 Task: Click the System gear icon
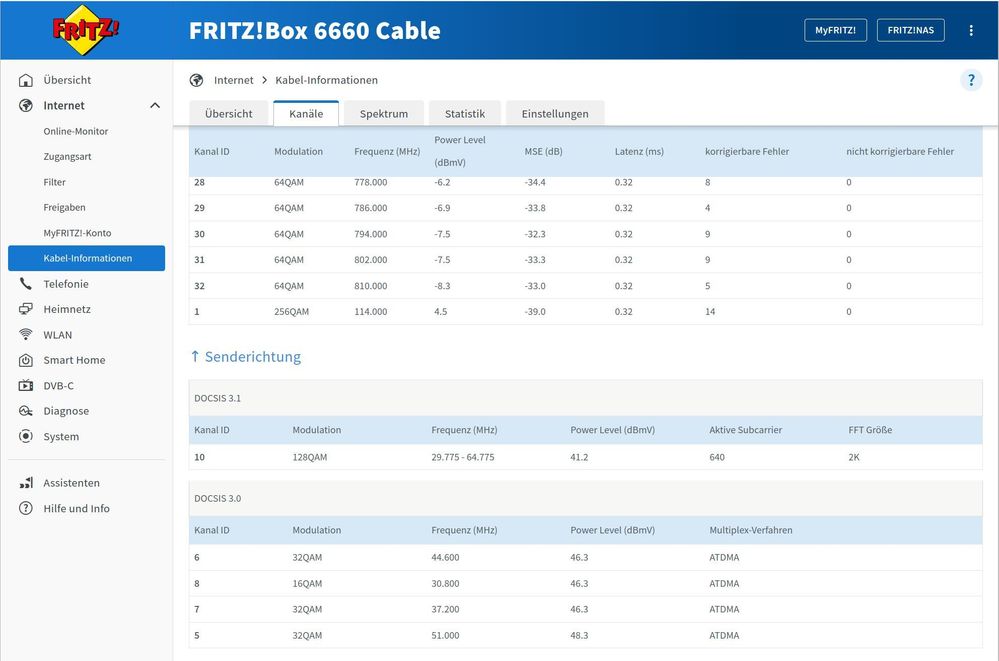(26, 437)
